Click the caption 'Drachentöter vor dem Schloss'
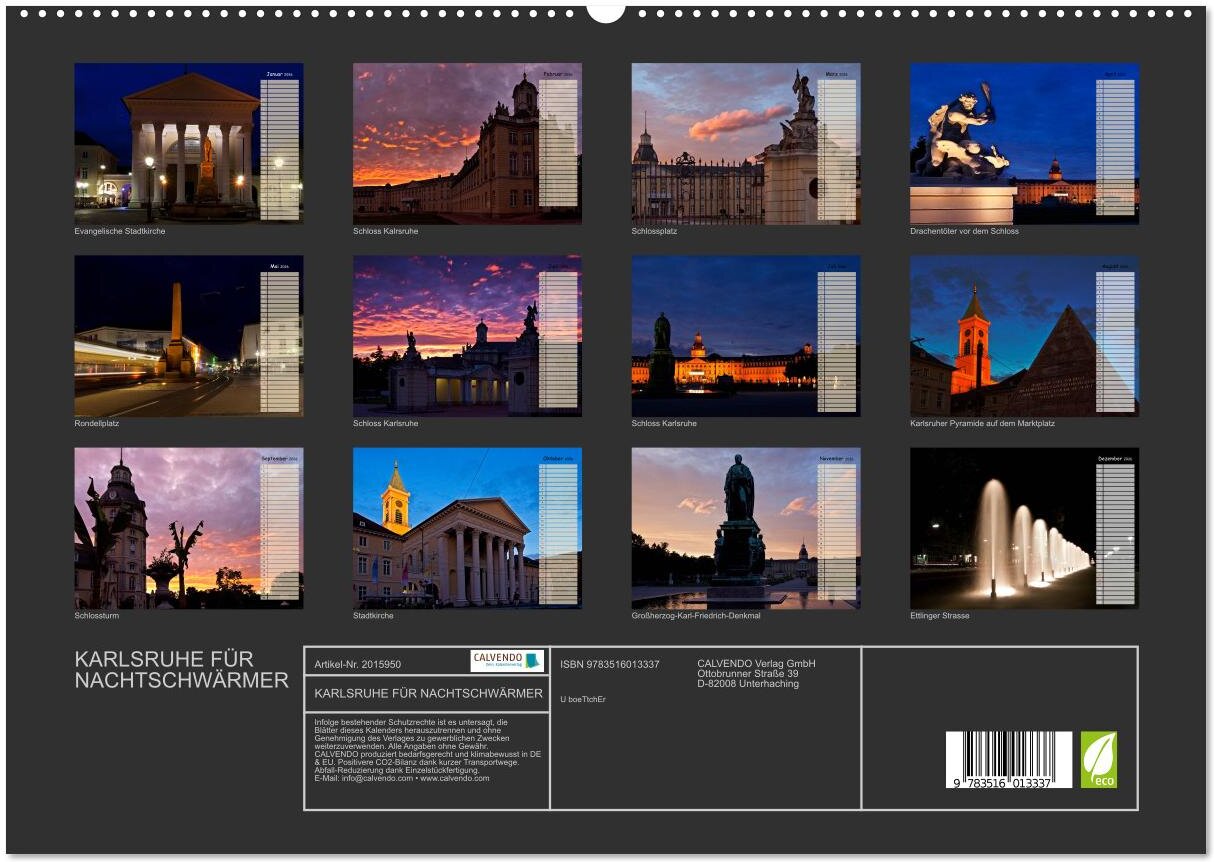 click(964, 231)
